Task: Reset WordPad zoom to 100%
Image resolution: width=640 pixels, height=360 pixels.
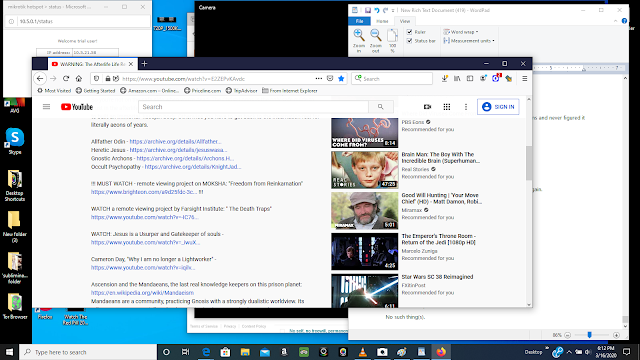Action: (392, 41)
